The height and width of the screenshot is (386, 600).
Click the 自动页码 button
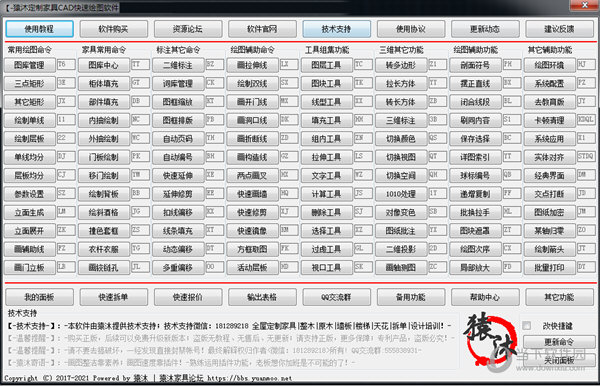[x=178, y=139]
